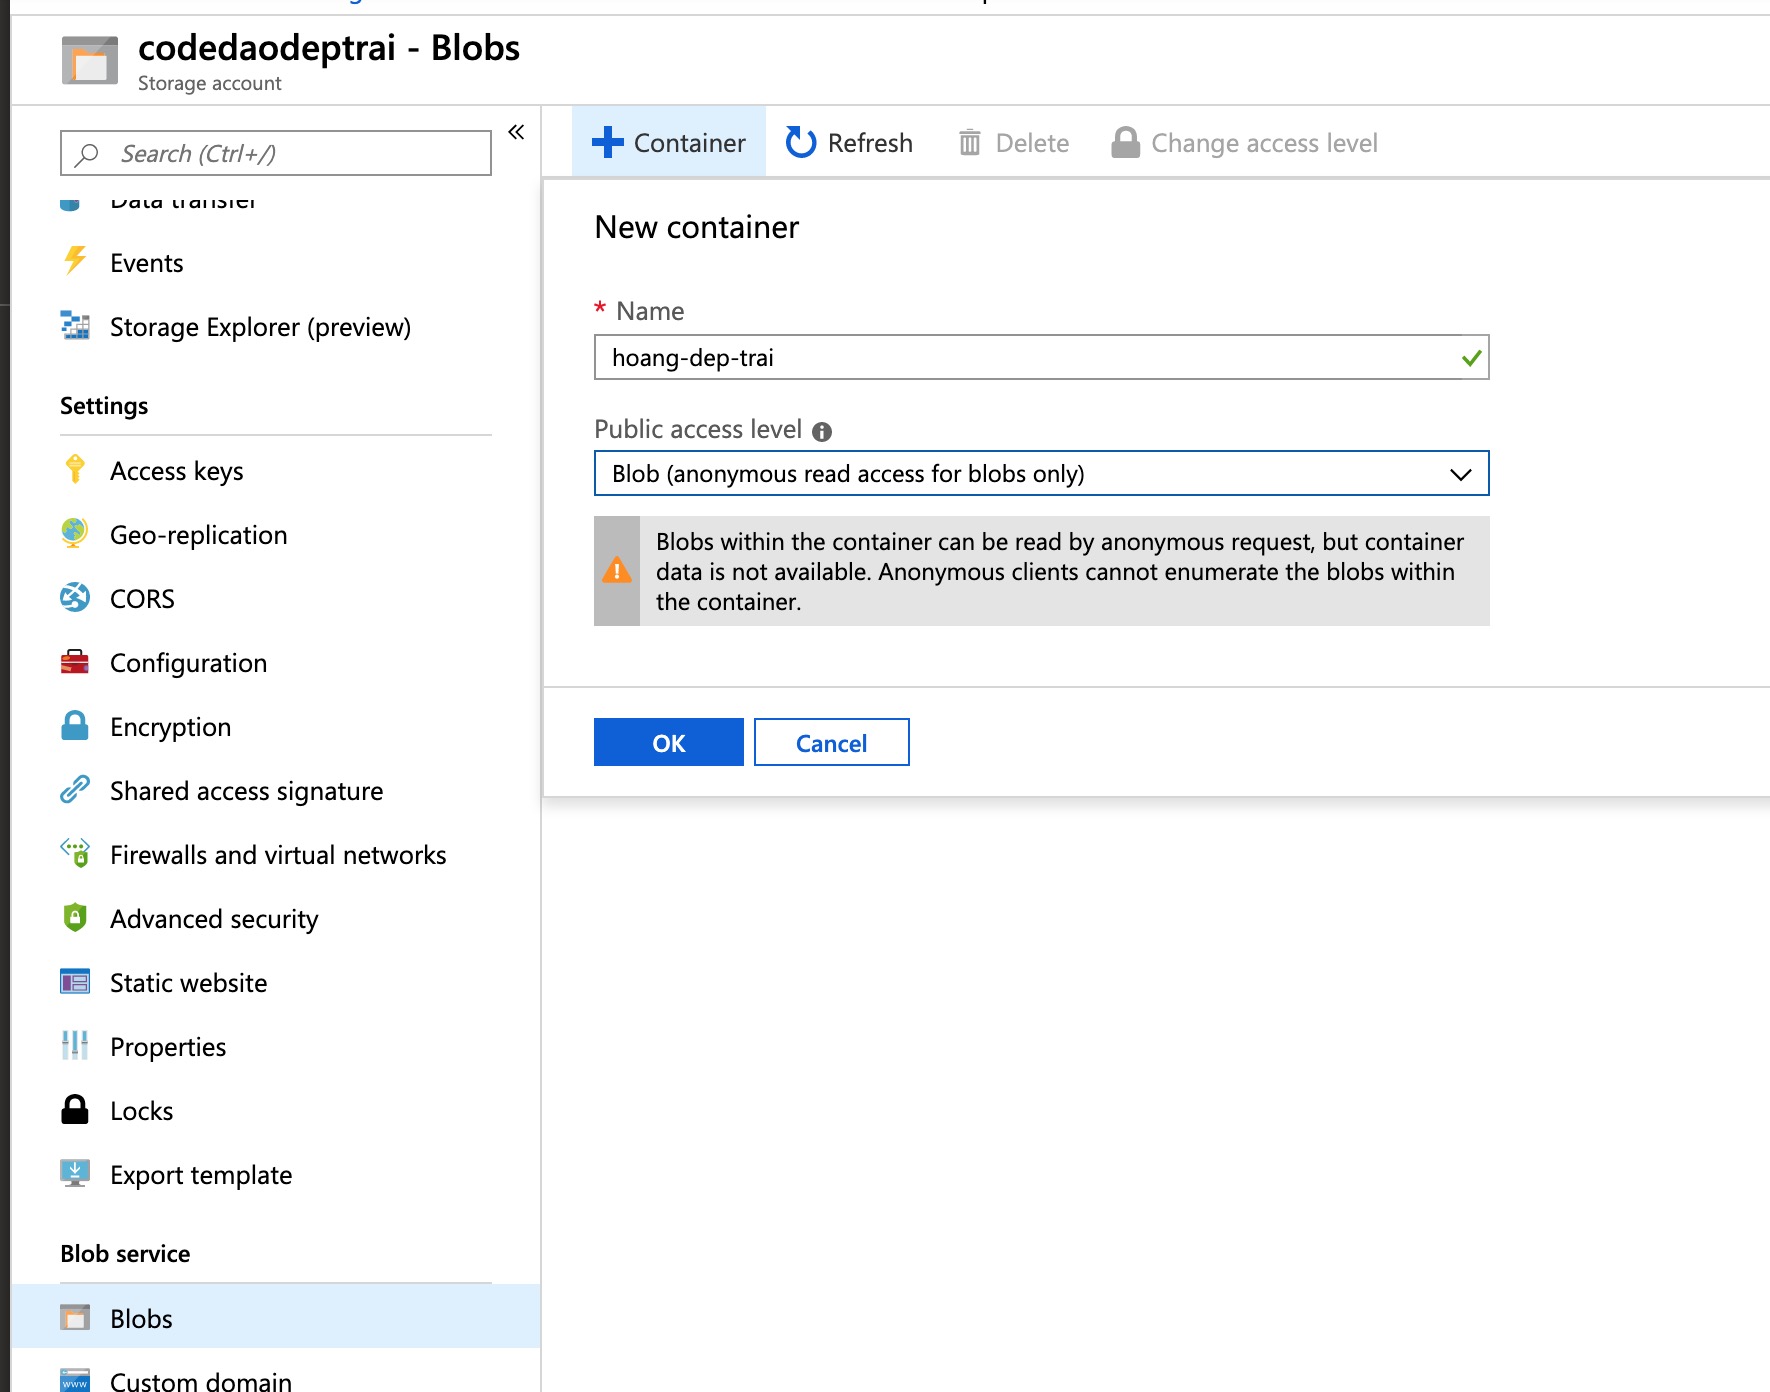Click the Advanced security shield icon
The height and width of the screenshot is (1392, 1770).
tap(75, 918)
